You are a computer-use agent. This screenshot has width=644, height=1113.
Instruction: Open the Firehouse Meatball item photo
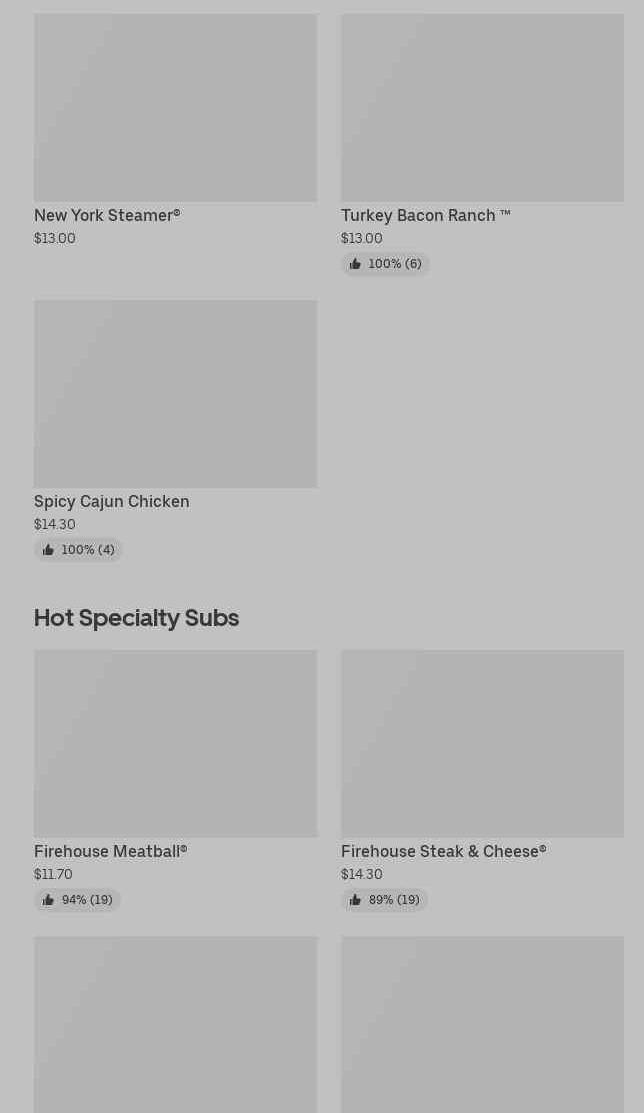pos(175,744)
